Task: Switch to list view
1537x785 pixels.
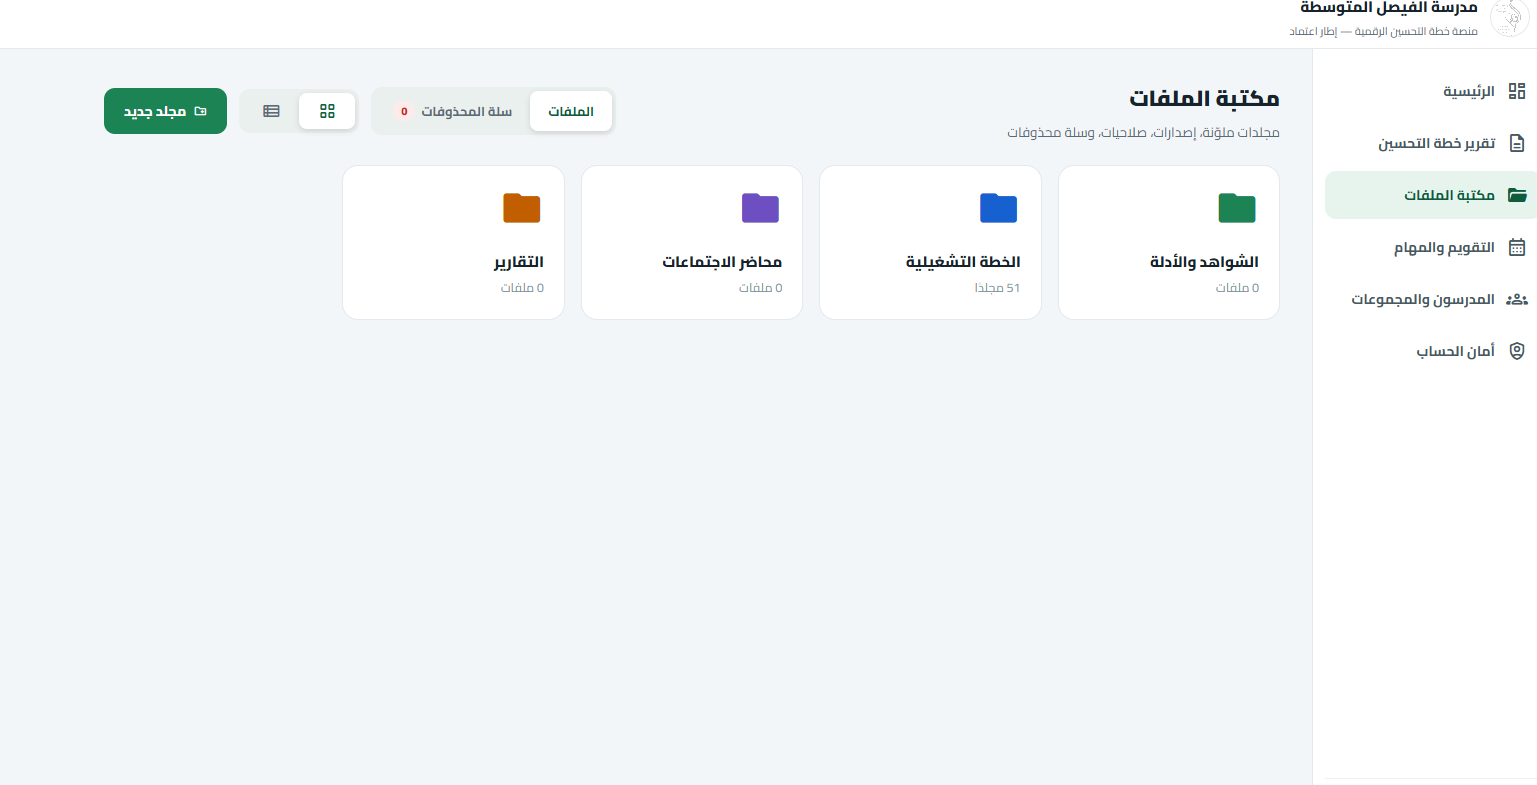Action: (271, 111)
